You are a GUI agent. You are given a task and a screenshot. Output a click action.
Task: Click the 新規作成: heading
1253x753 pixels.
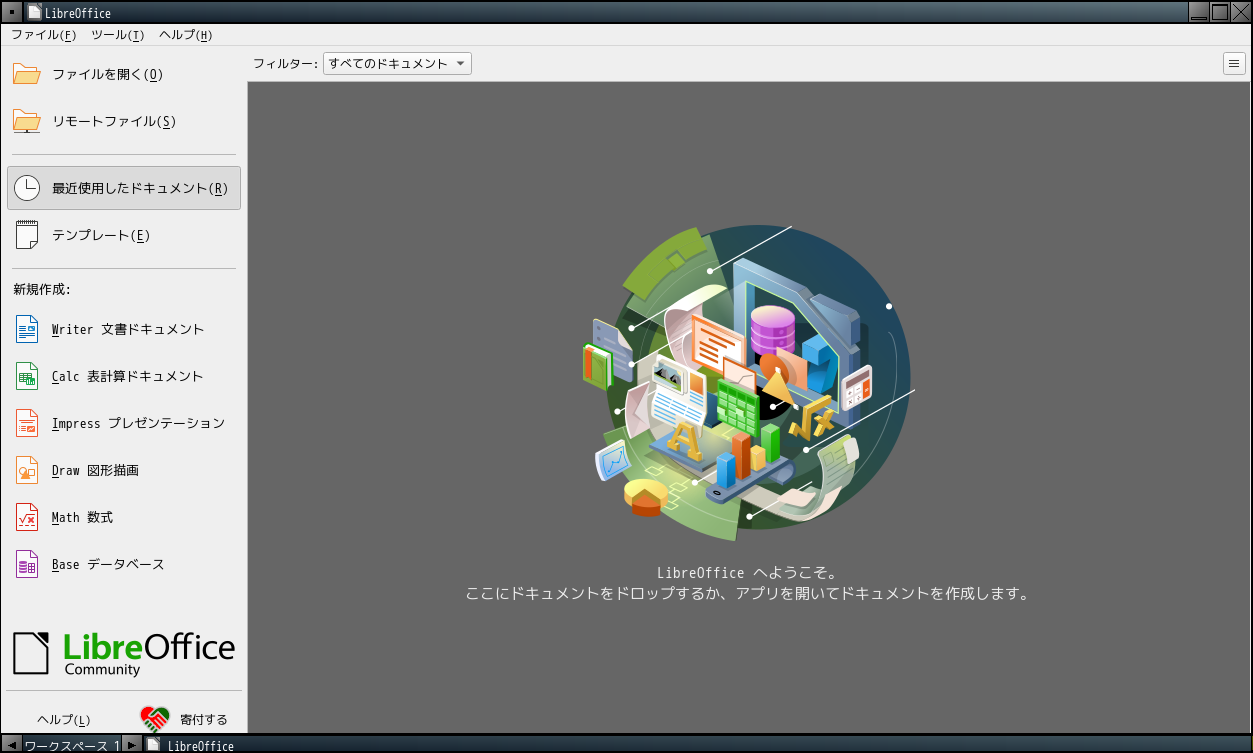point(42,289)
